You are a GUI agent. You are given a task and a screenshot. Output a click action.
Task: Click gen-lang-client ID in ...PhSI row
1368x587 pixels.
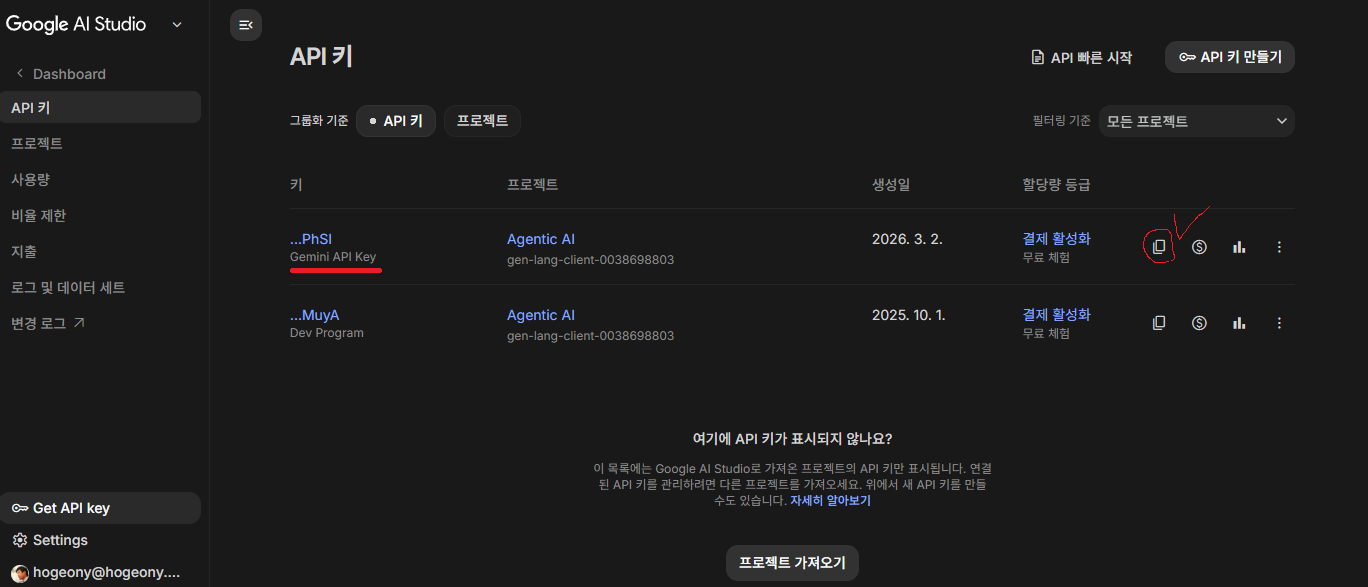pyautogui.click(x=590, y=260)
